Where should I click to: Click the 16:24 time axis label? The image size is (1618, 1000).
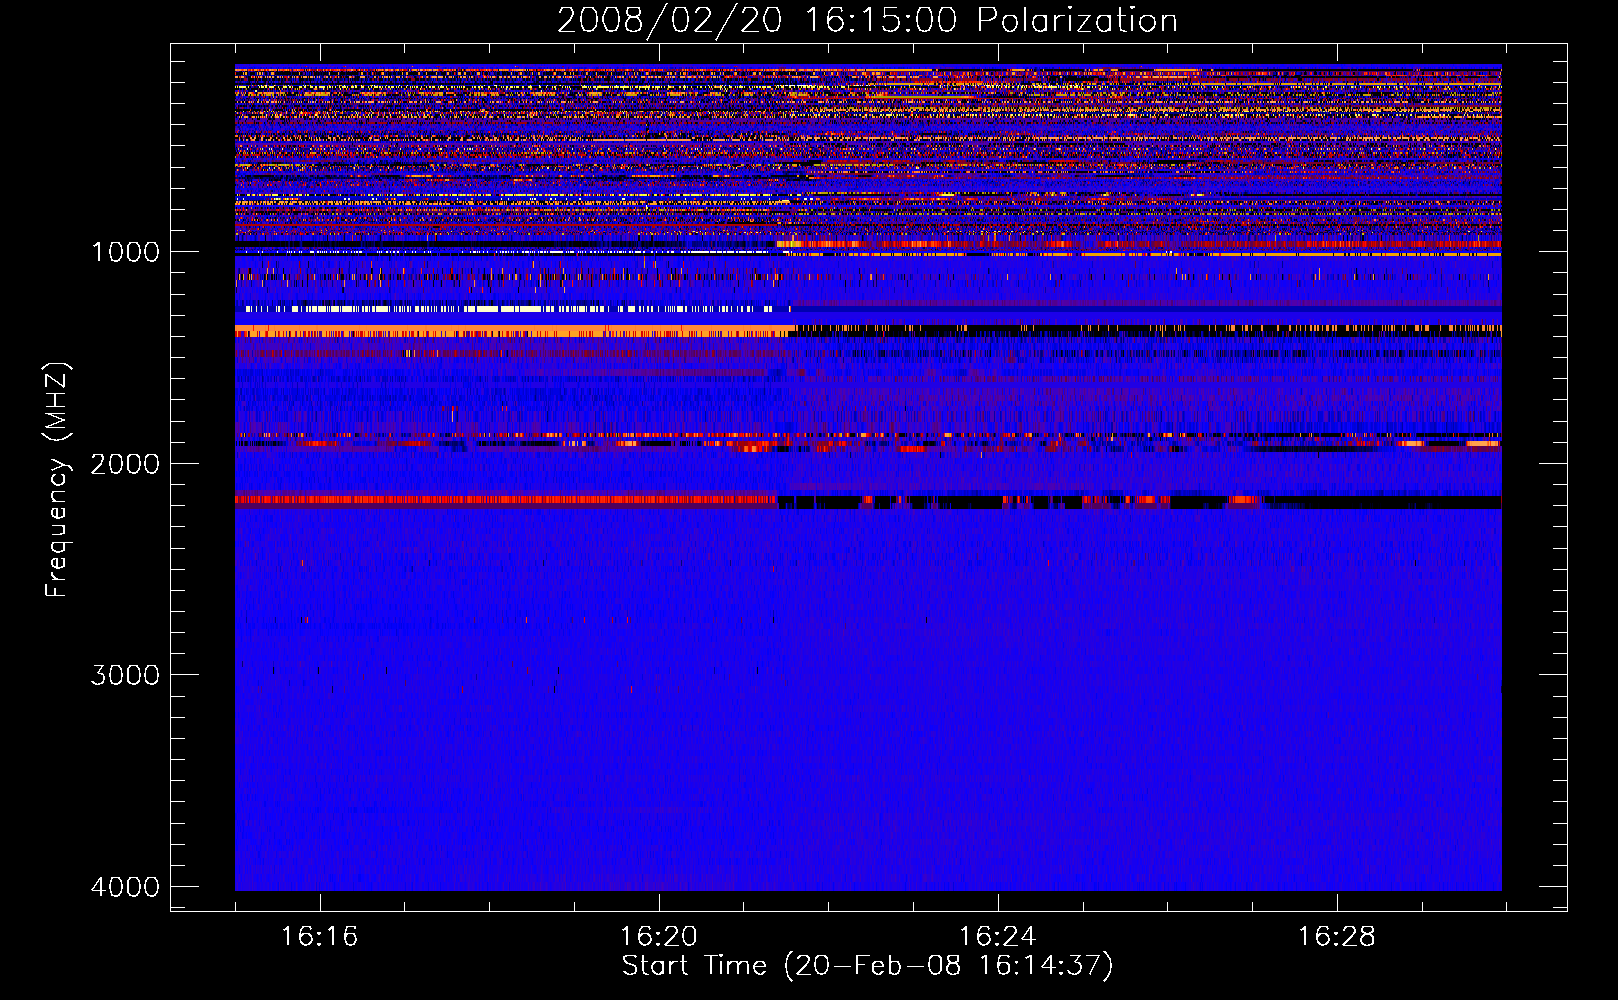997,937
